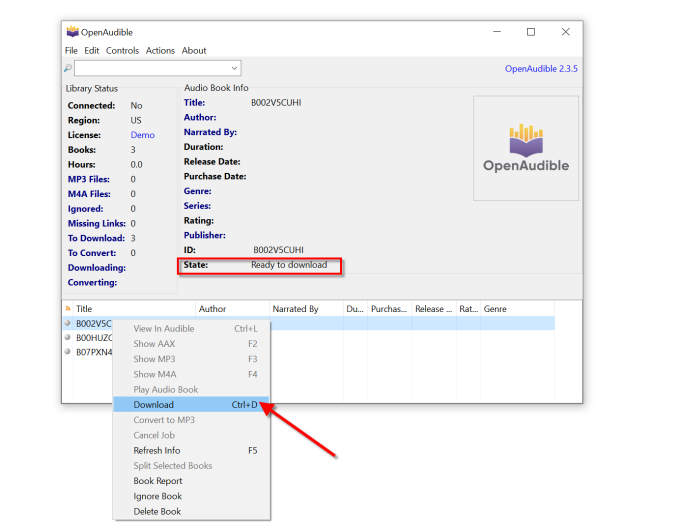Viewport: 685px width, 530px height.
Task: Open the File menu
Action: pos(71,51)
